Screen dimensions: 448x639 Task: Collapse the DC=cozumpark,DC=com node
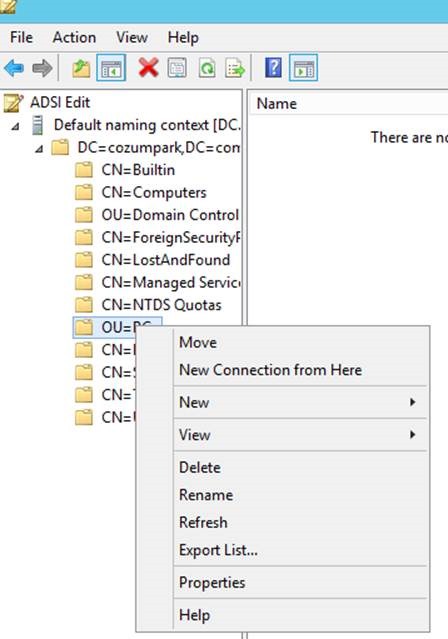[39, 149]
